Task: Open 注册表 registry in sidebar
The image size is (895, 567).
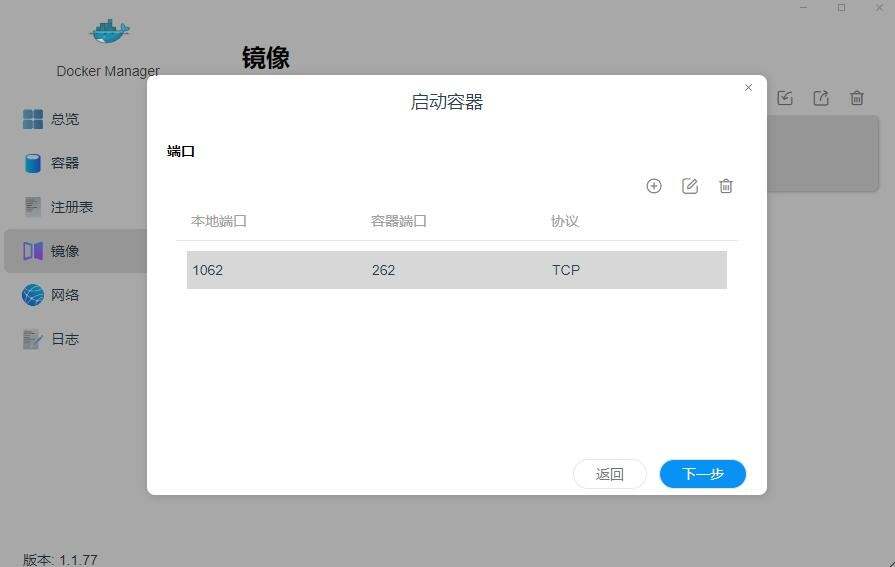Action: pyautogui.click(x=74, y=207)
